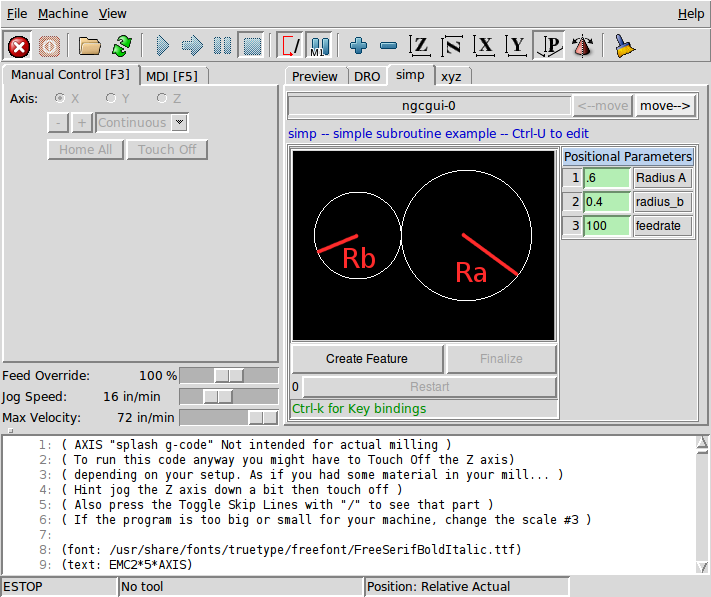Click the Radius A value input field
Image resolution: width=711 pixels, height=597 pixels.
(x=607, y=178)
